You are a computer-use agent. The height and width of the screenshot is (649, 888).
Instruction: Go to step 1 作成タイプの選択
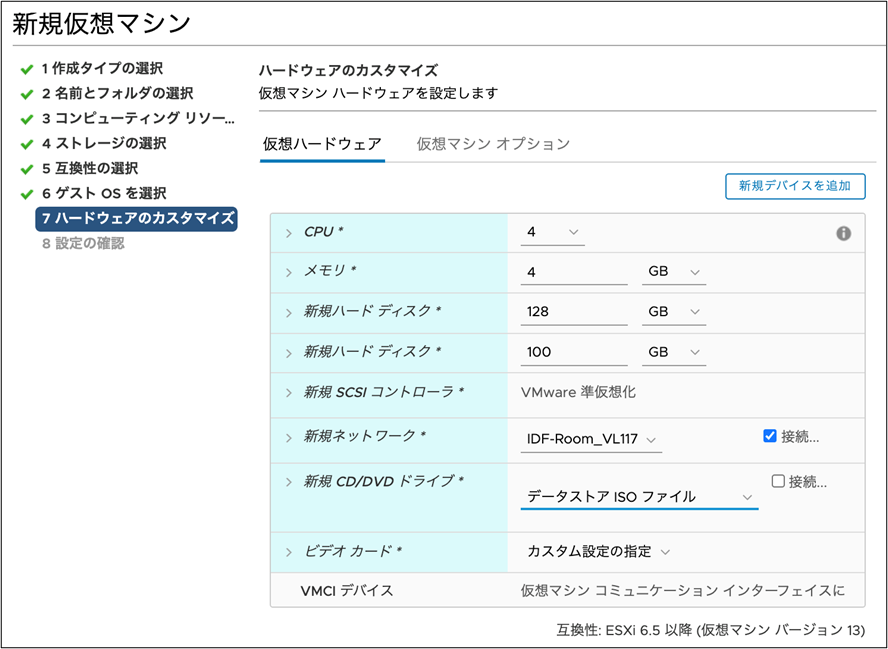(102, 69)
